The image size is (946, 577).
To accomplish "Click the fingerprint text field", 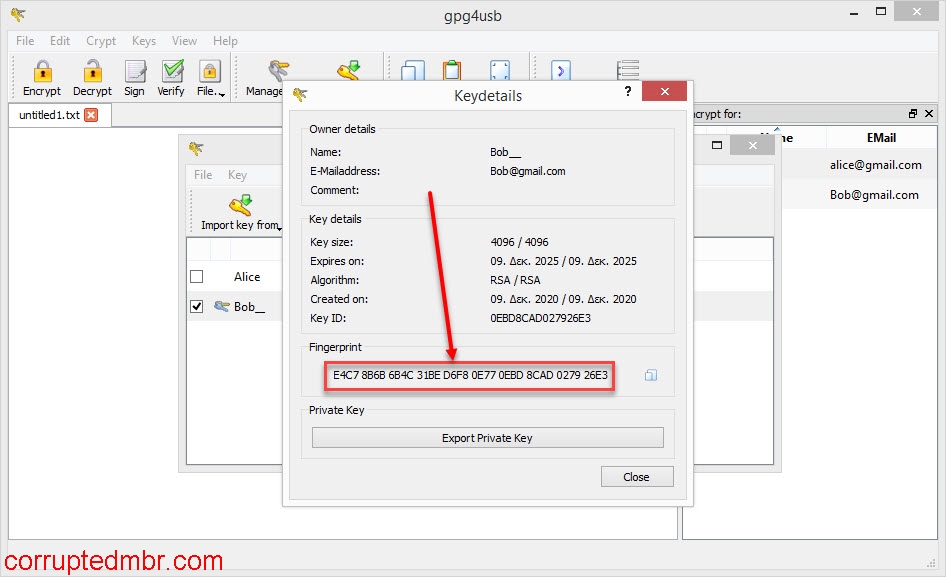I will [x=469, y=375].
